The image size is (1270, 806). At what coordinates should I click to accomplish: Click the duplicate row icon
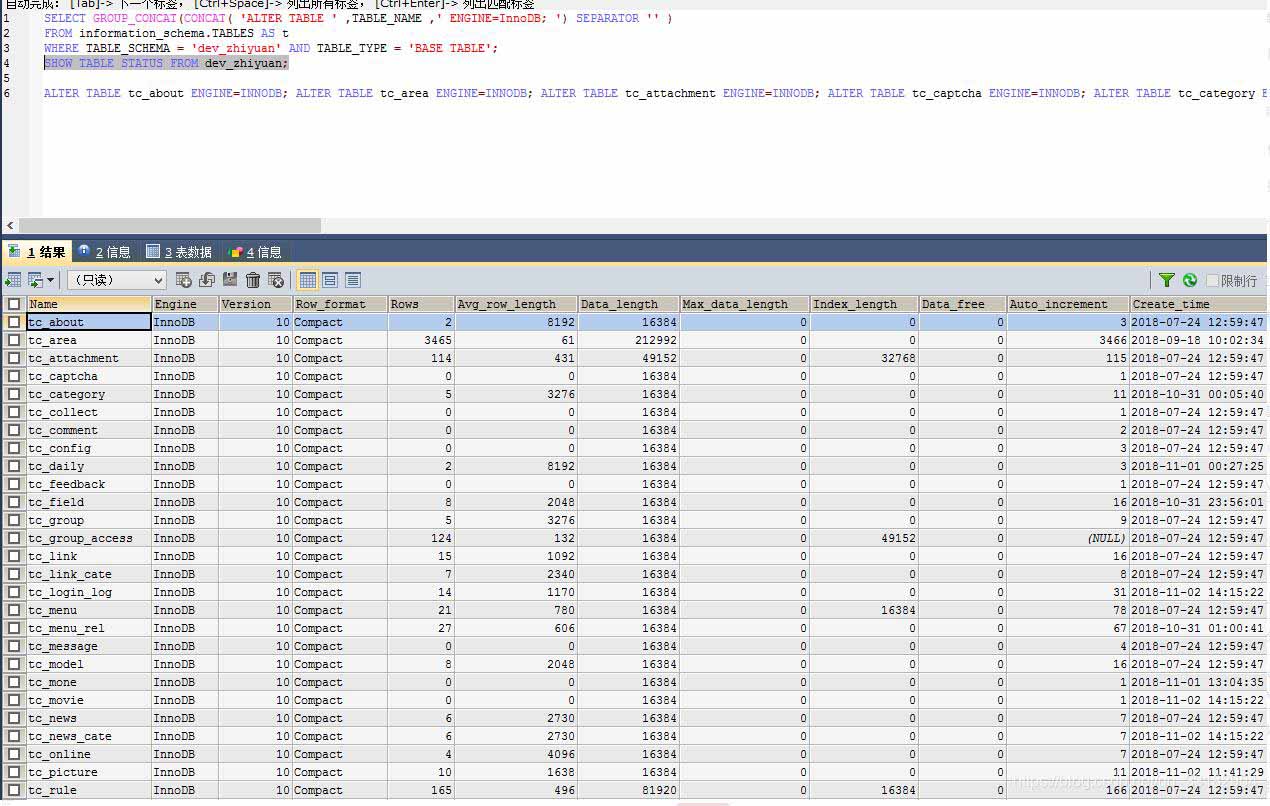coord(207,280)
